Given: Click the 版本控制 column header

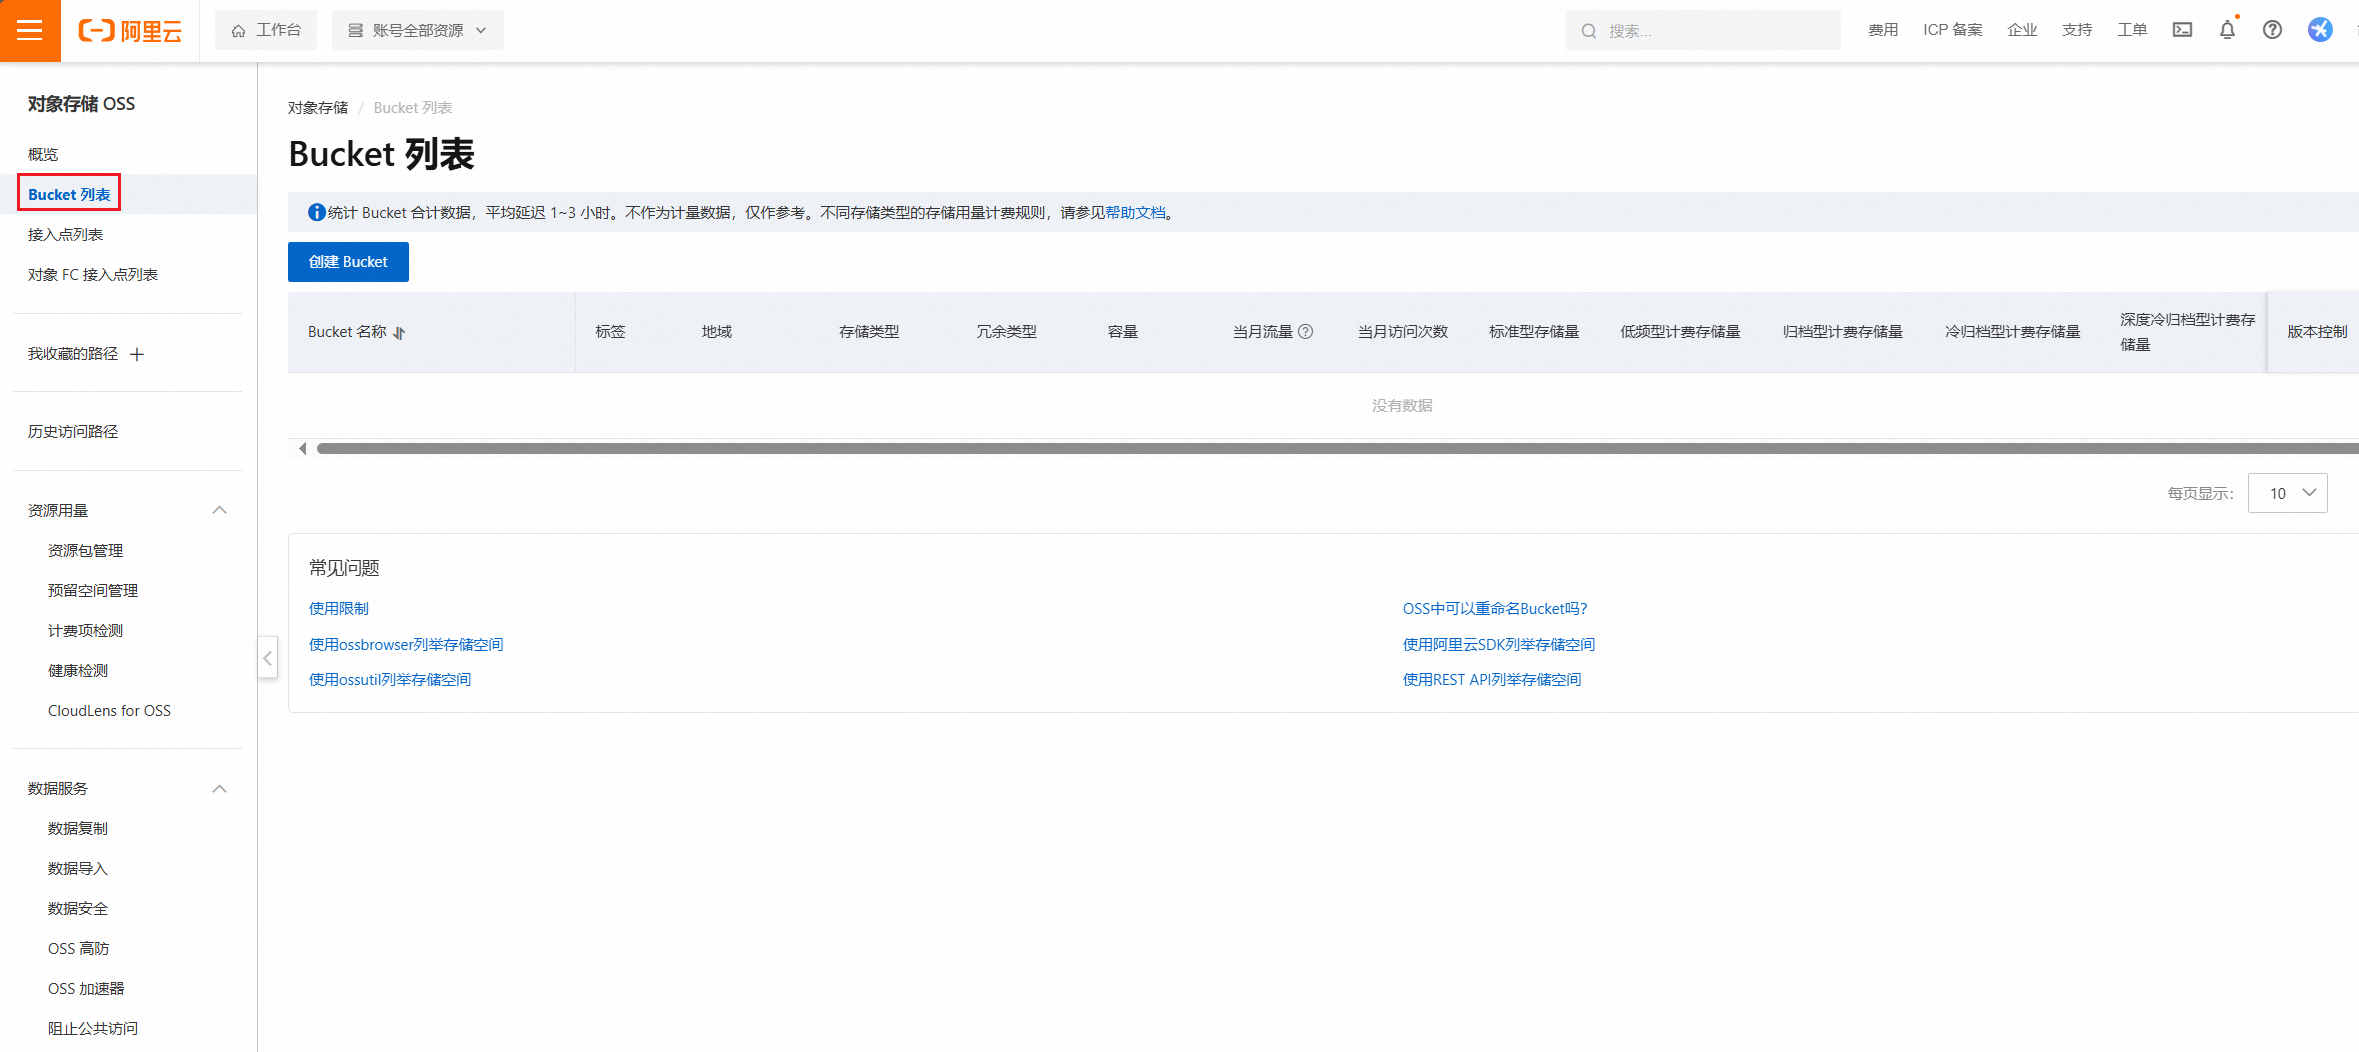Looking at the screenshot, I should pyautogui.click(x=2317, y=332).
